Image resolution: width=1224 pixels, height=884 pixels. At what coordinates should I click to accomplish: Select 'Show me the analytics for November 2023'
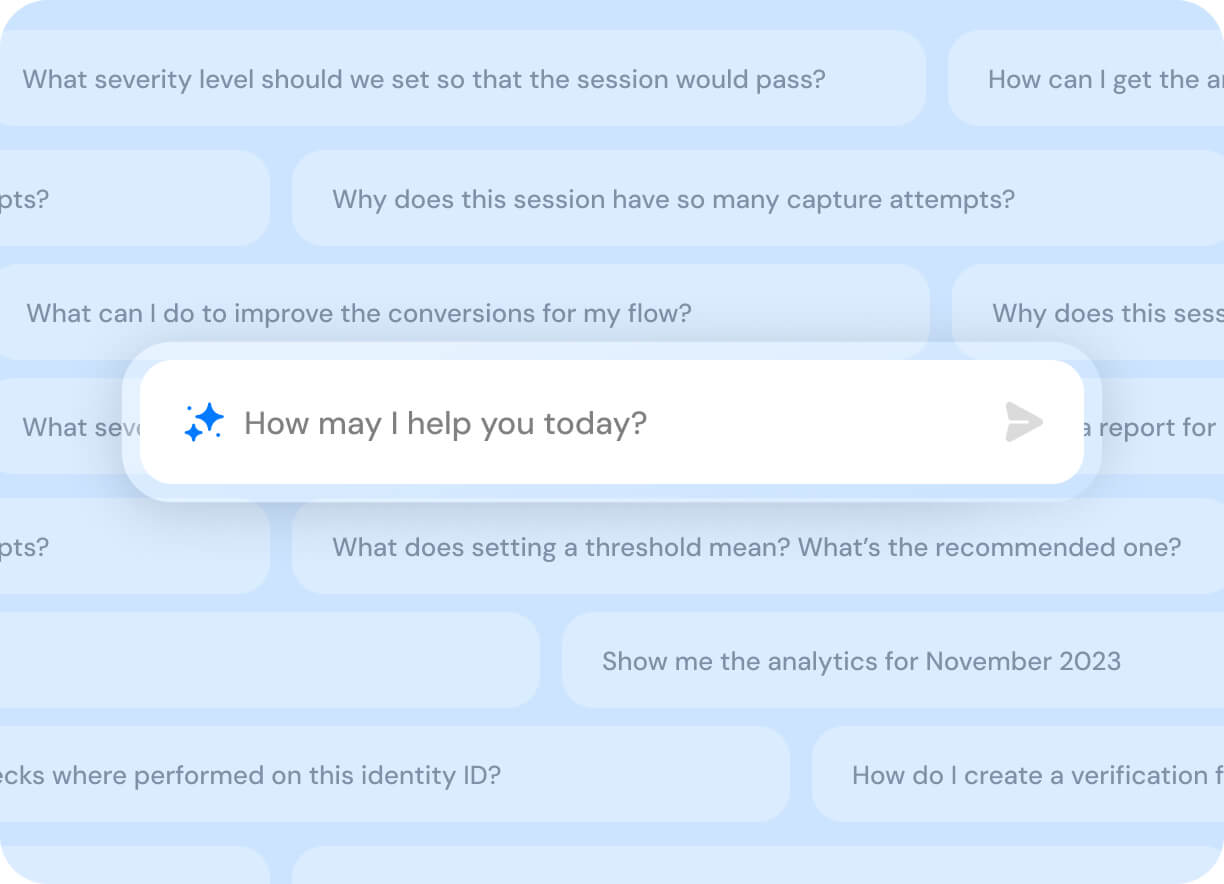861,661
